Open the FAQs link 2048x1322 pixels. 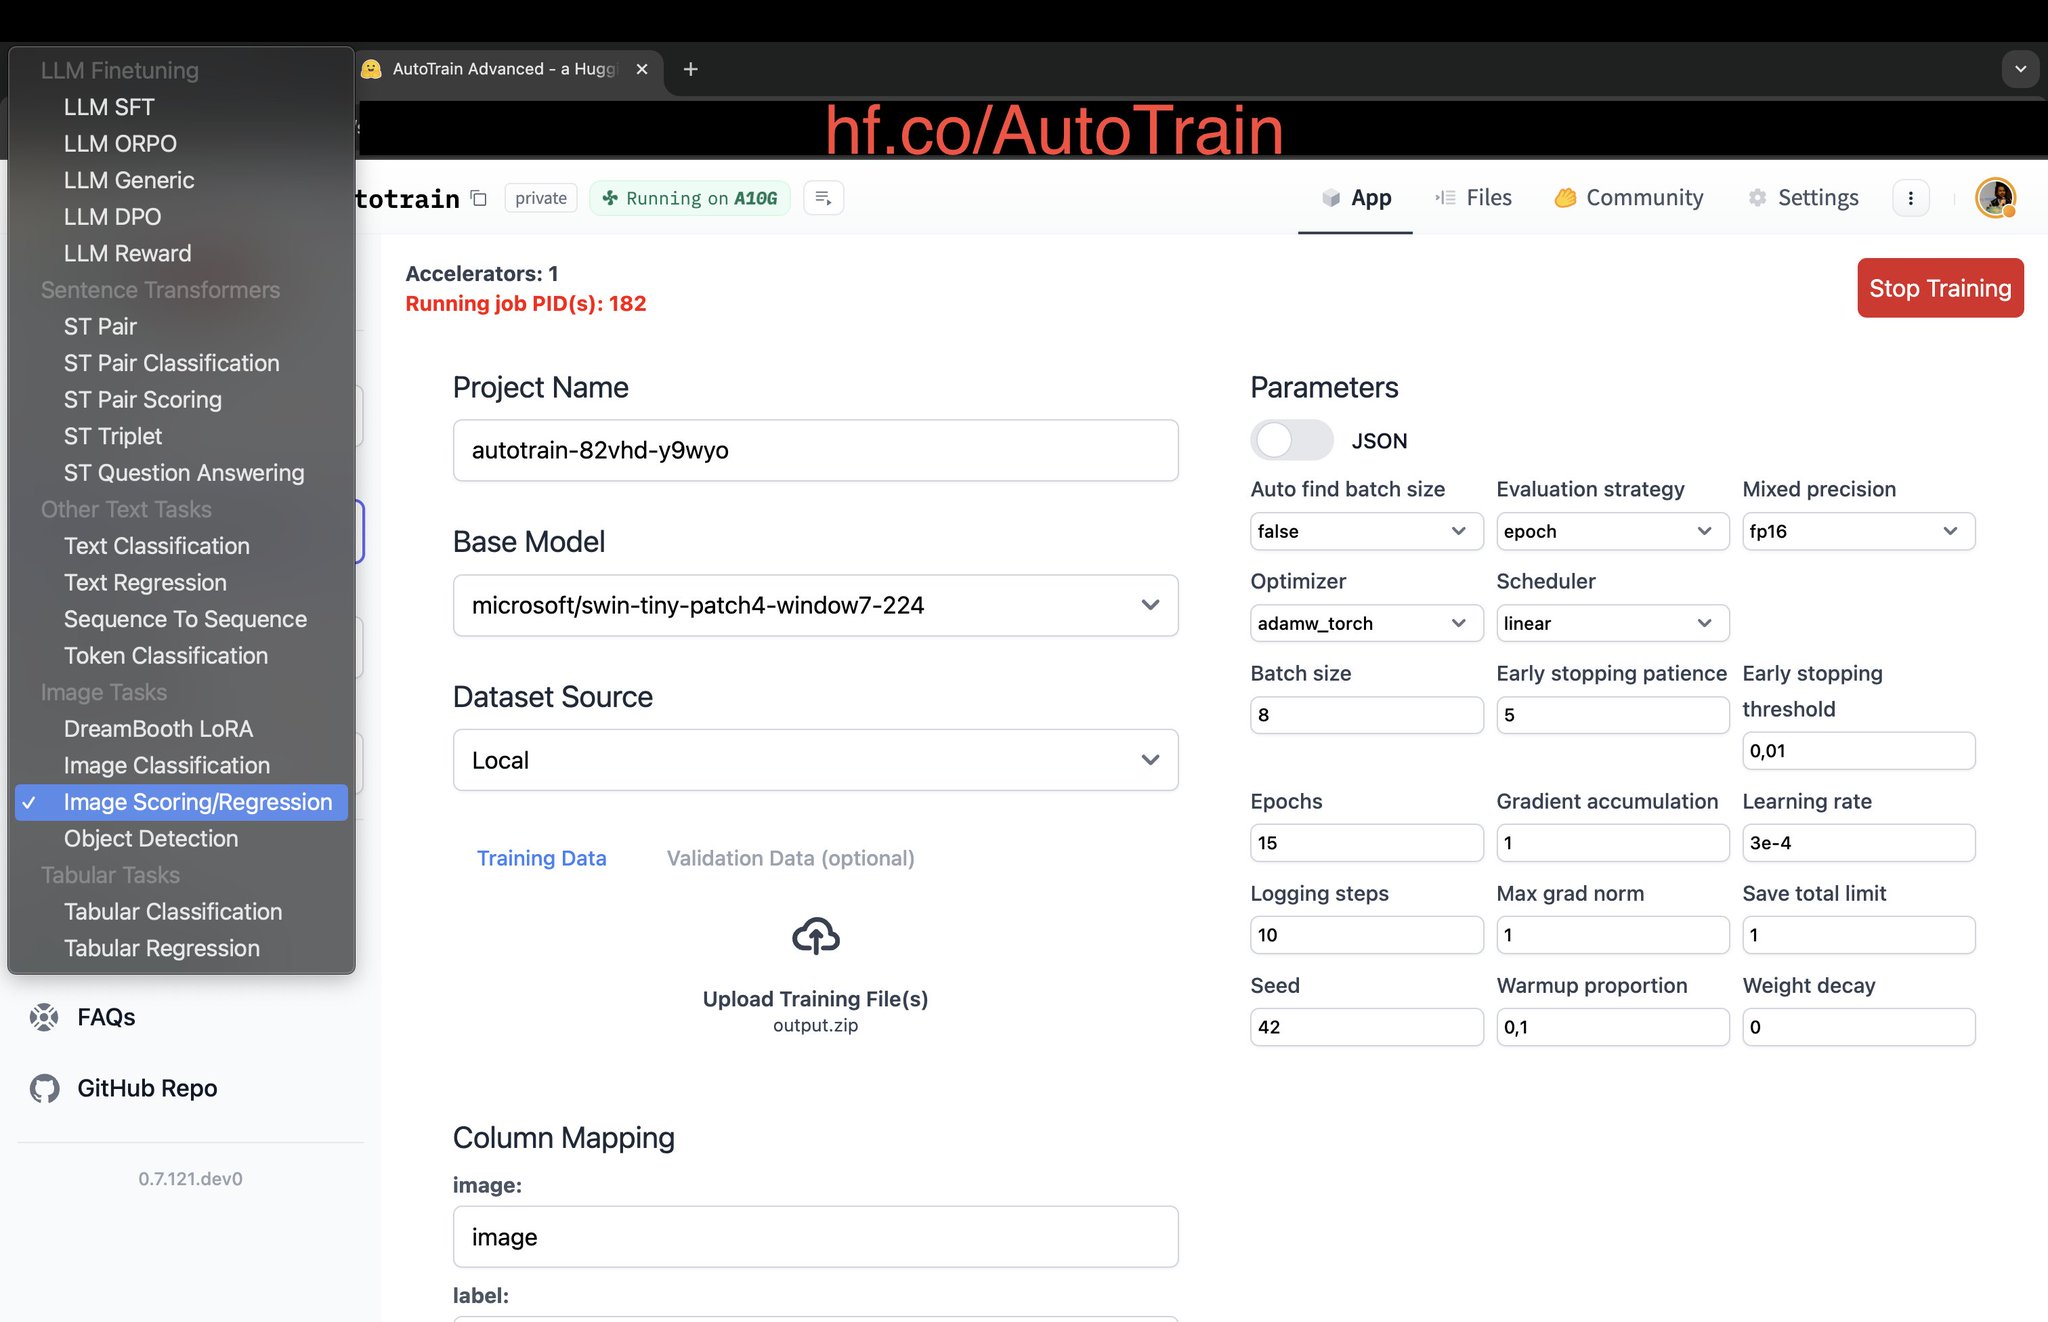tap(106, 1017)
